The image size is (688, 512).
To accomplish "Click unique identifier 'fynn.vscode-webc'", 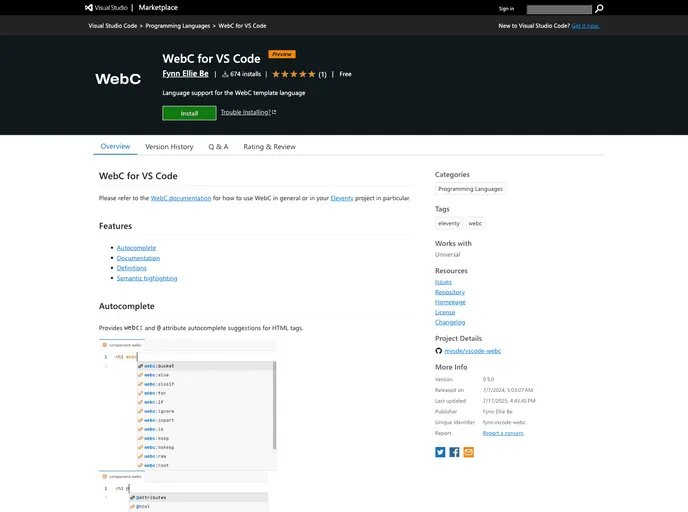I will coord(504,422).
